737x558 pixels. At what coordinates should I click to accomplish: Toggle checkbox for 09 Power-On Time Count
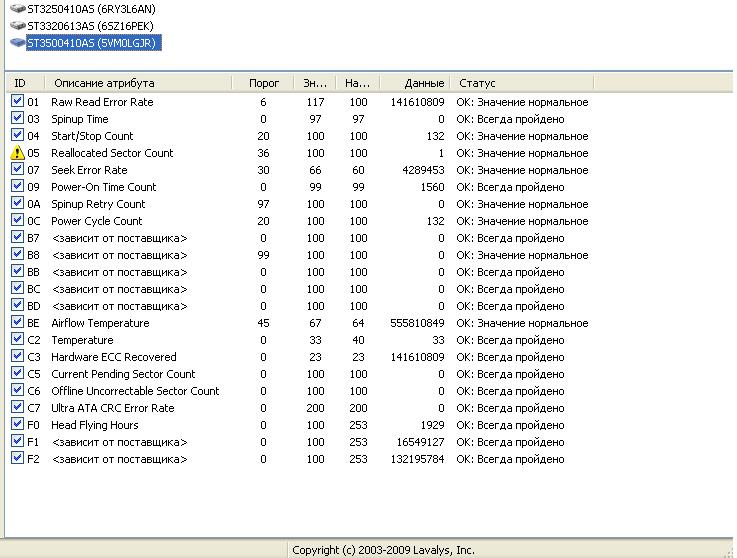pyautogui.click(x=17, y=186)
